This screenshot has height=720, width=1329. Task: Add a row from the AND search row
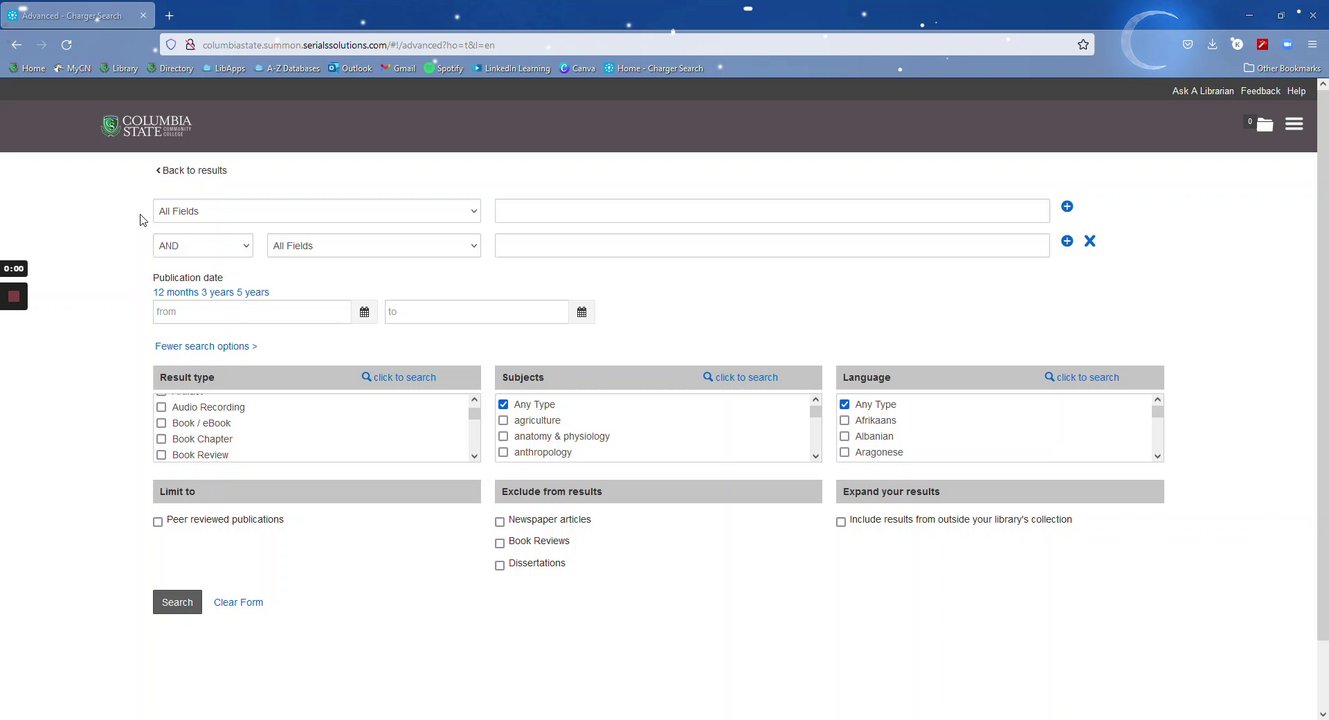(x=1067, y=241)
